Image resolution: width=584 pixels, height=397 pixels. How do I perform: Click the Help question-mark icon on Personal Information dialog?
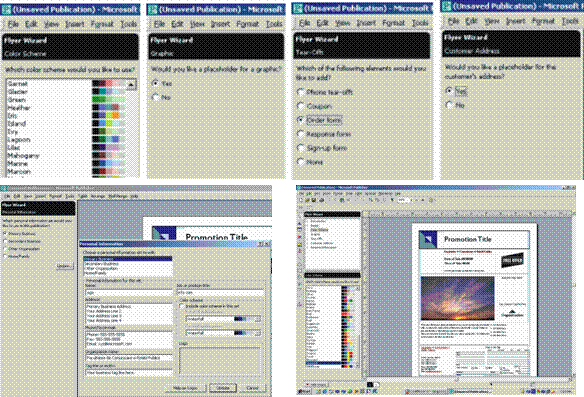261,244
